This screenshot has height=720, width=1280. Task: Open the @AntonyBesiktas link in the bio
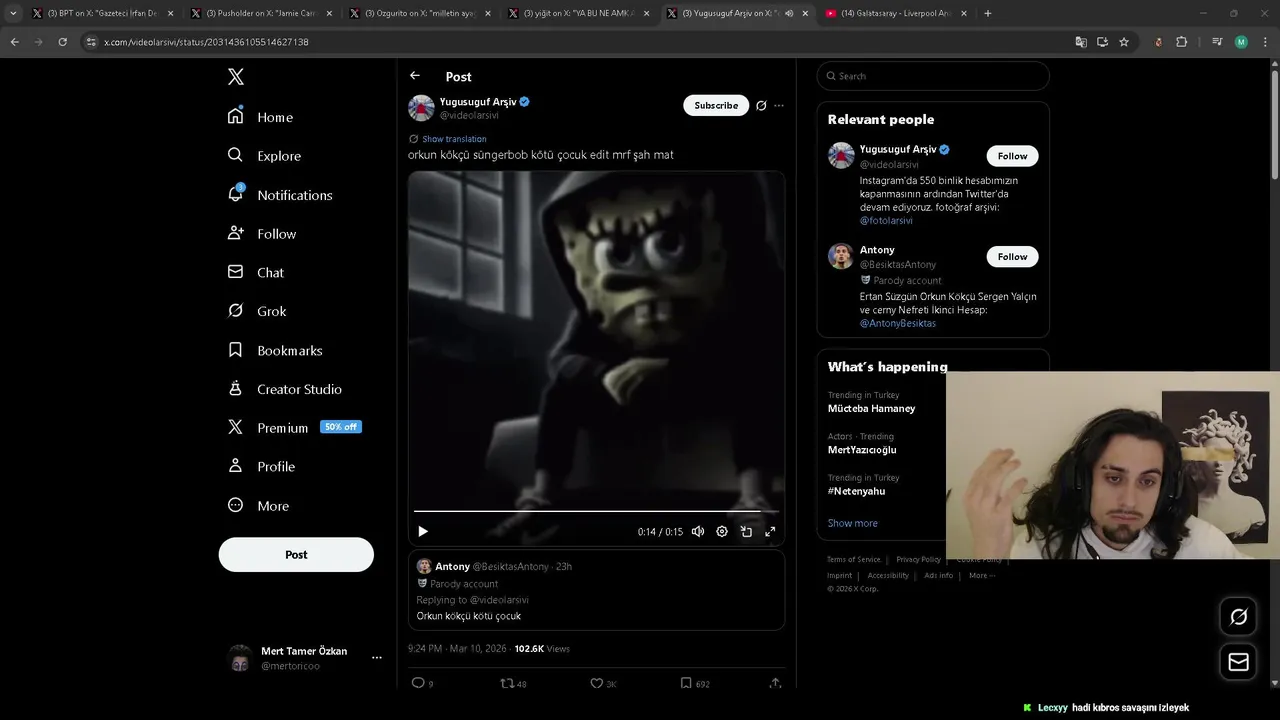coord(898,323)
